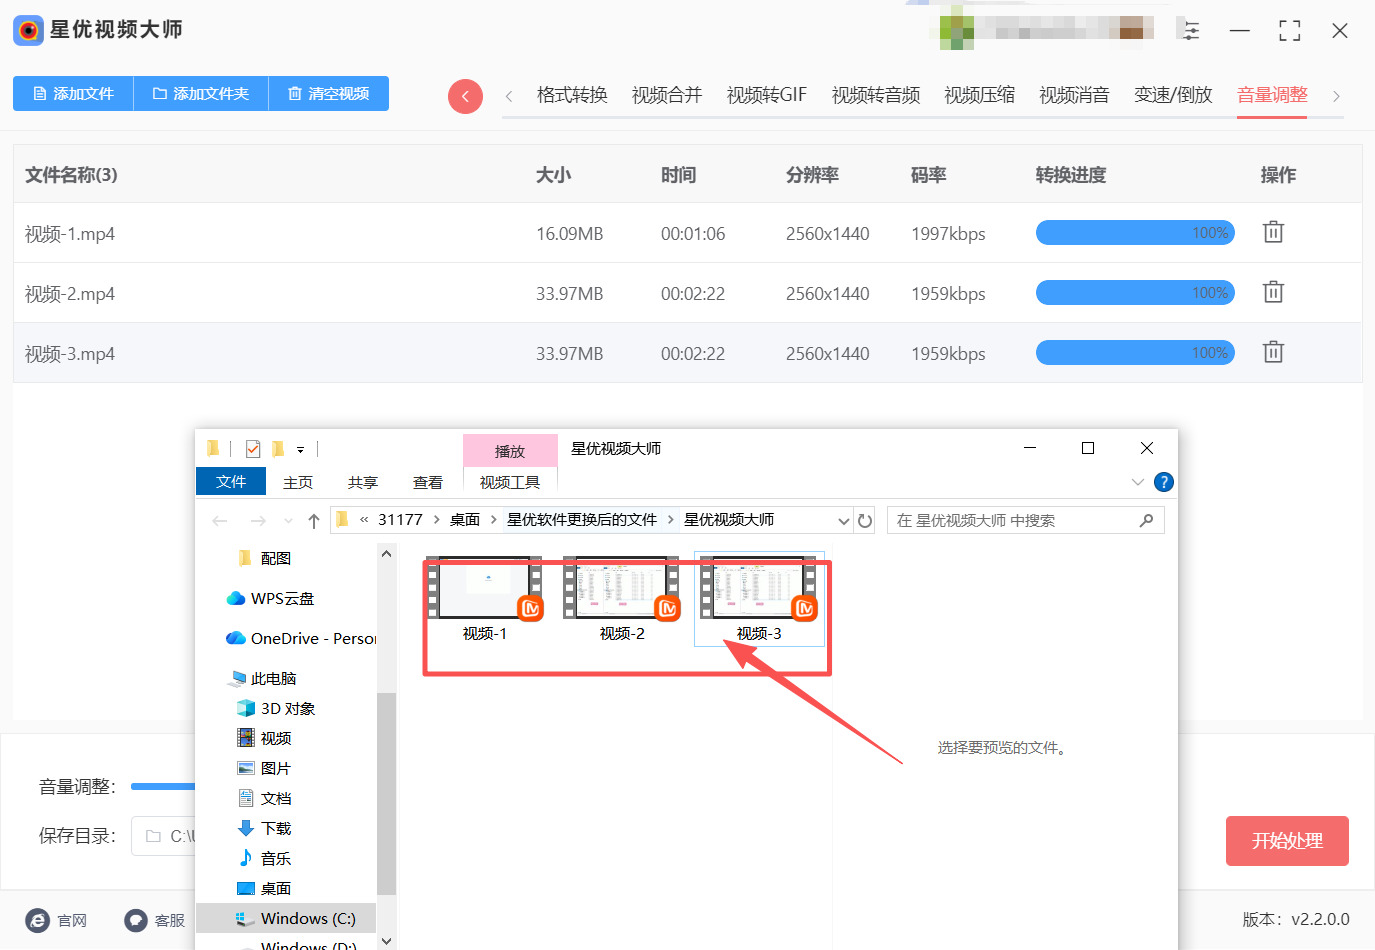The width and height of the screenshot is (1375, 950).
Task: Open the 音乐 folder in the sidebar
Action: click(x=265, y=858)
